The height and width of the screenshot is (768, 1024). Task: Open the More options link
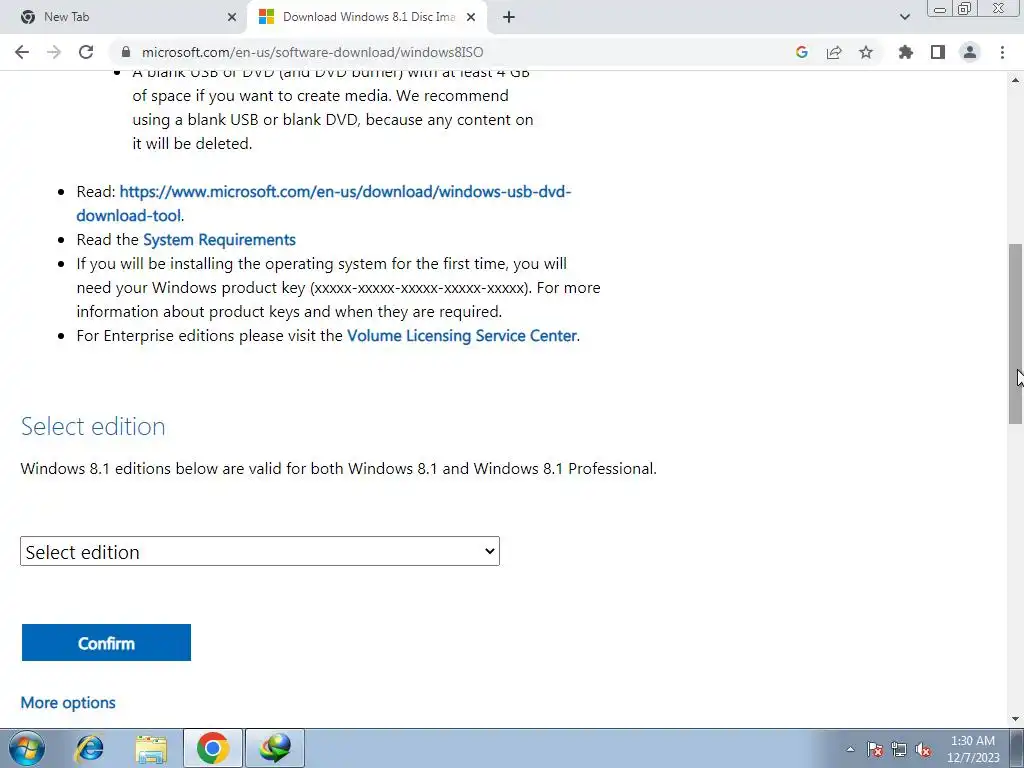(68, 703)
